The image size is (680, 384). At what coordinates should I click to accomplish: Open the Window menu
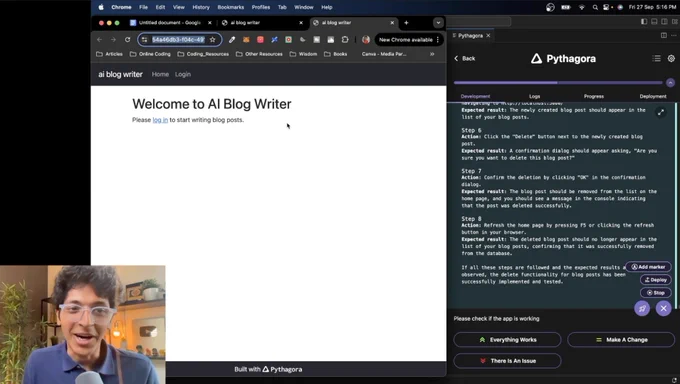pyautogui.click(x=304, y=7)
